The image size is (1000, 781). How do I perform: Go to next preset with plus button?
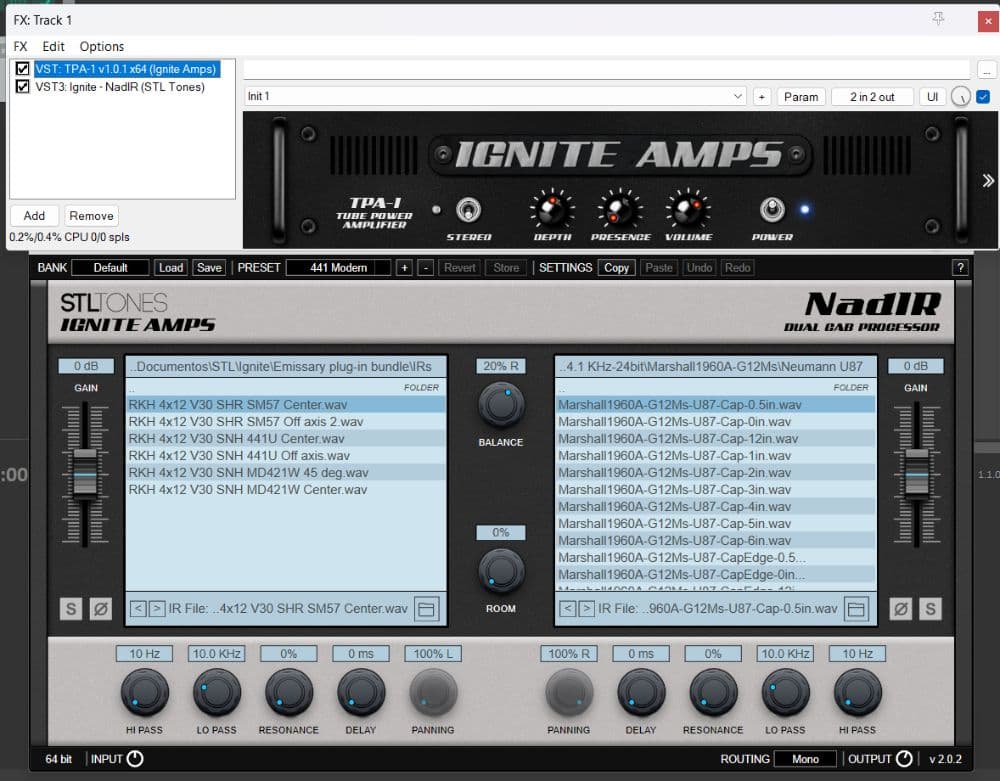[404, 268]
